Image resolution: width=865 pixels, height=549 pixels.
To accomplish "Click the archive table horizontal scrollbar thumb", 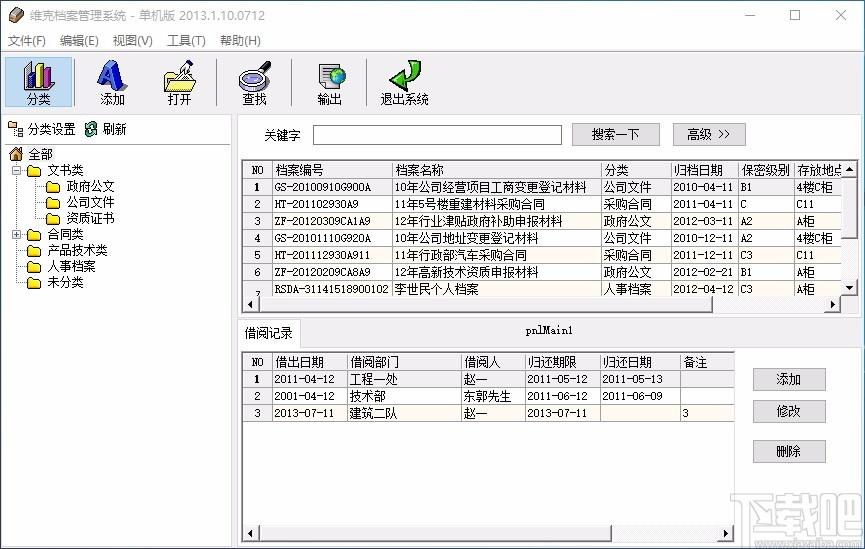I will click(485, 305).
